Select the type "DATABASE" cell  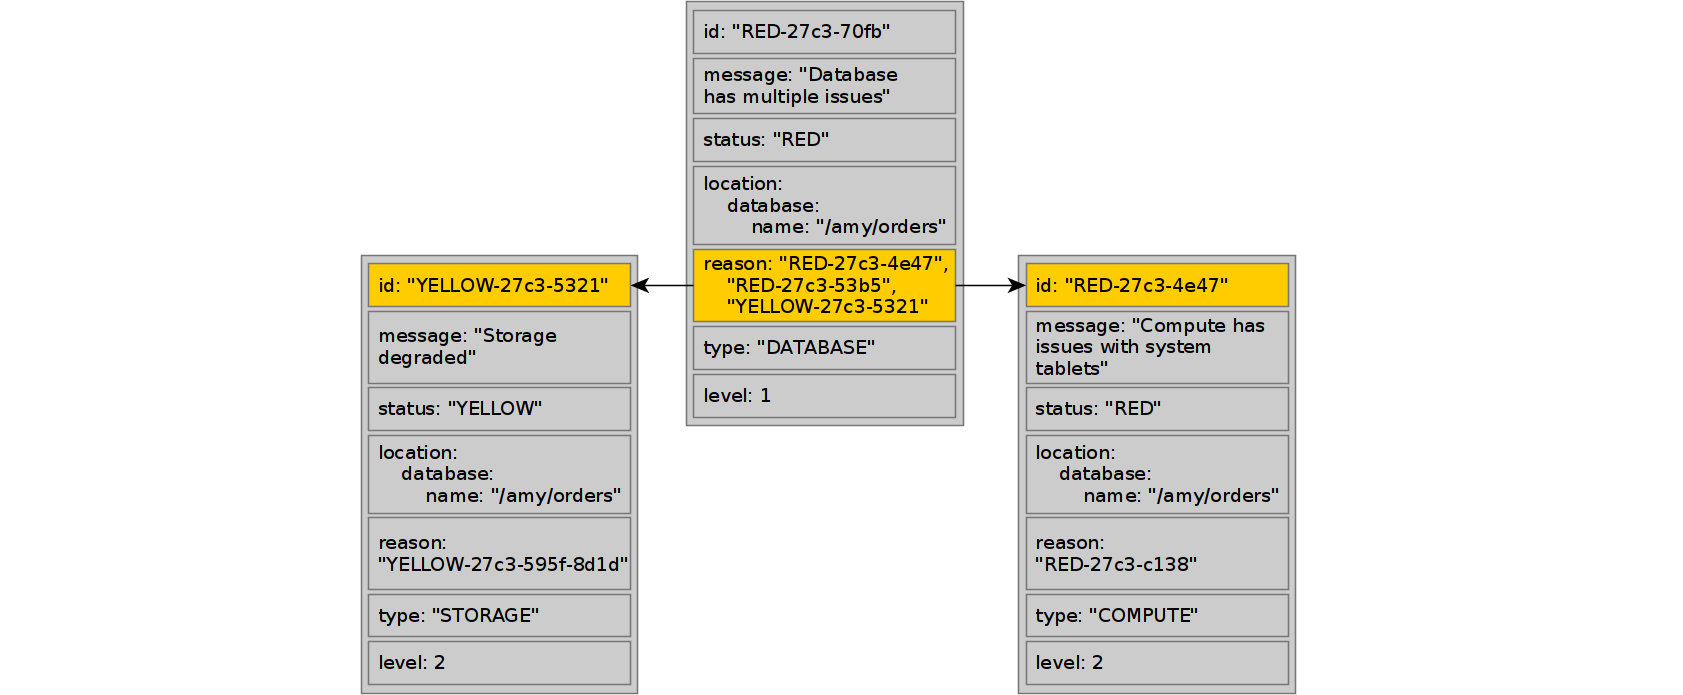point(824,348)
